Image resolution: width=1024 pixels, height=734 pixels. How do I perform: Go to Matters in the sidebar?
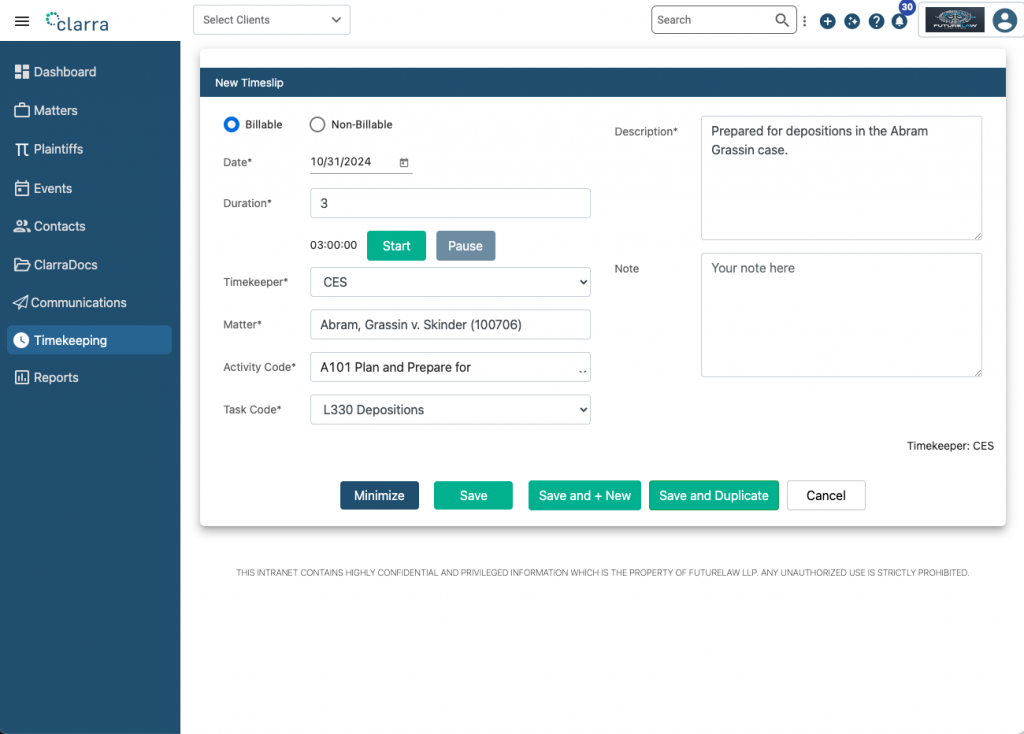coord(55,111)
